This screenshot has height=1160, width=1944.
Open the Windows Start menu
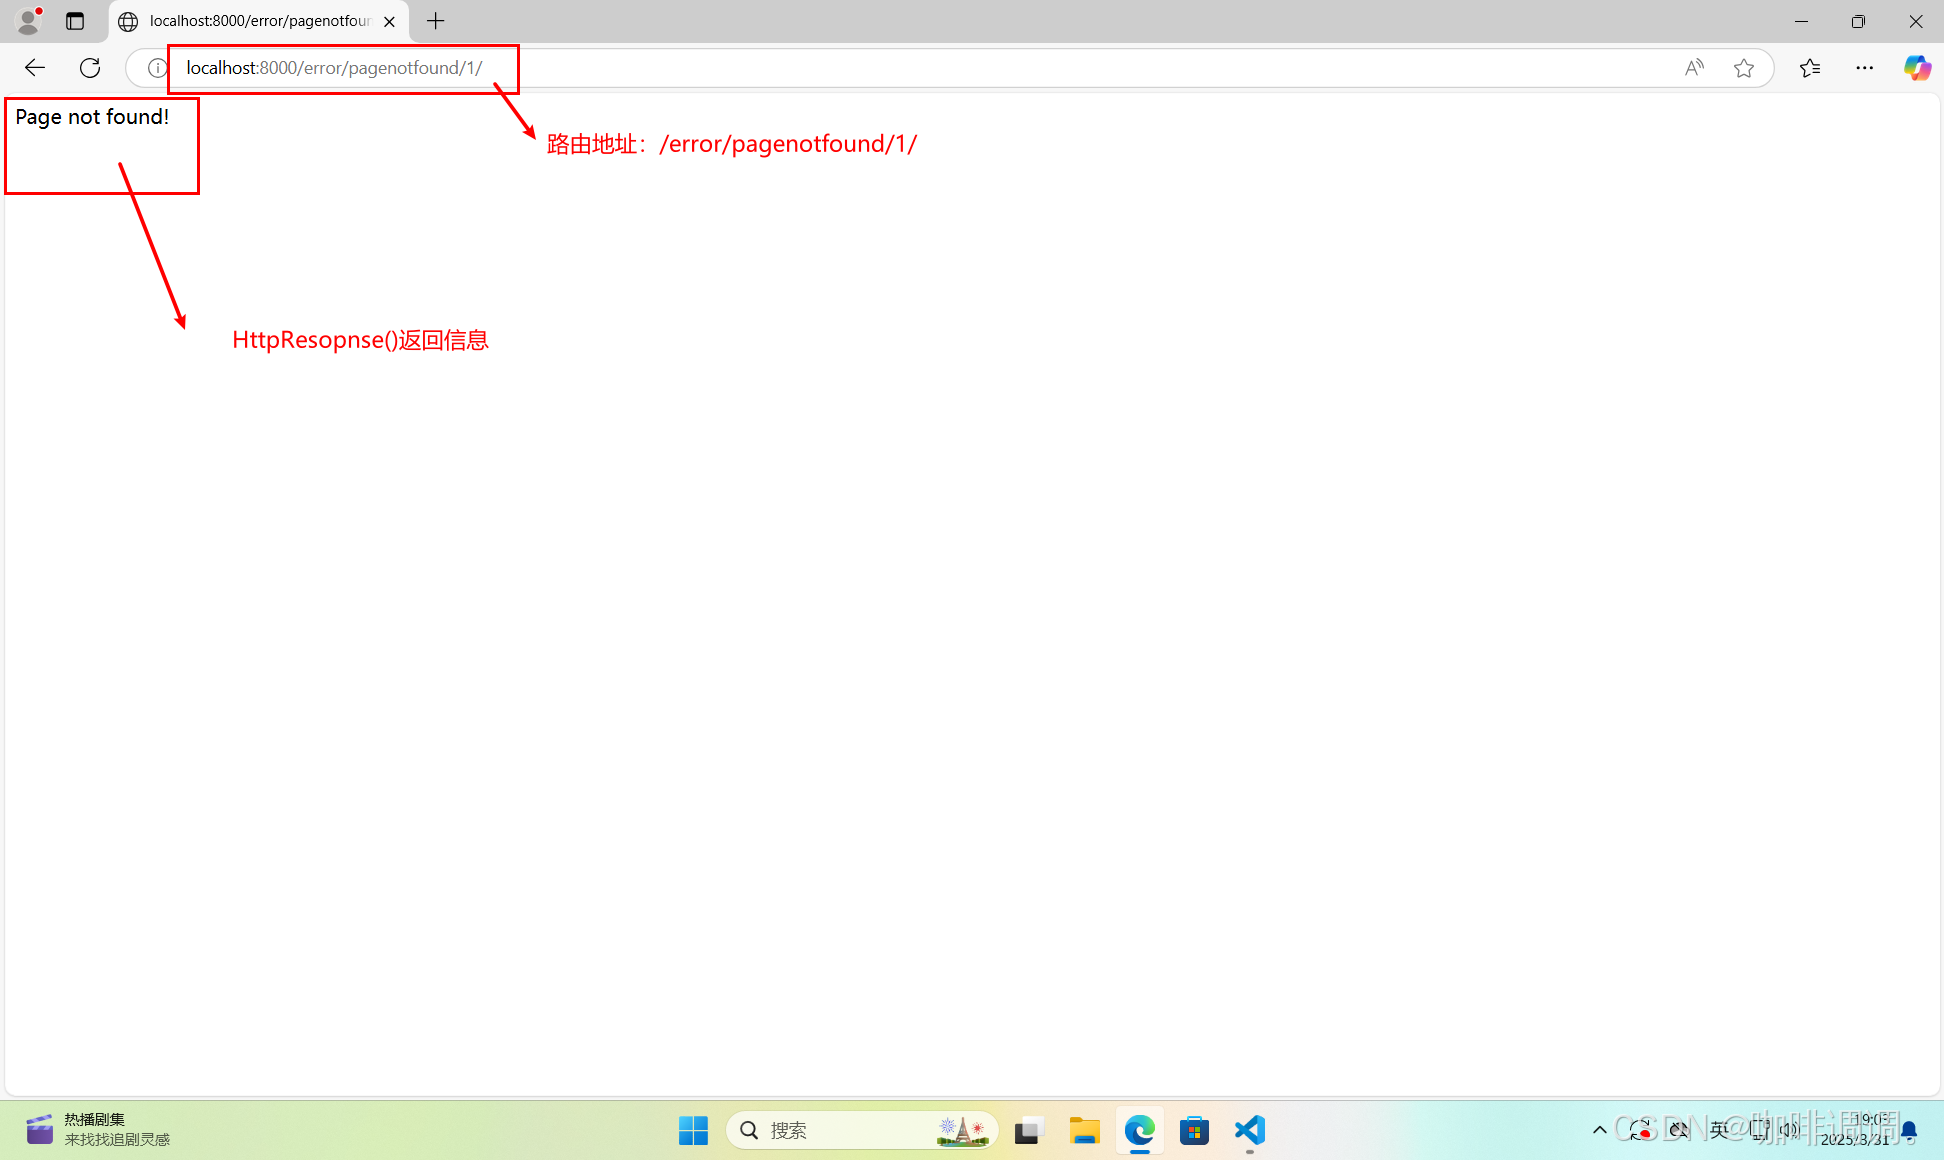pyautogui.click(x=693, y=1130)
